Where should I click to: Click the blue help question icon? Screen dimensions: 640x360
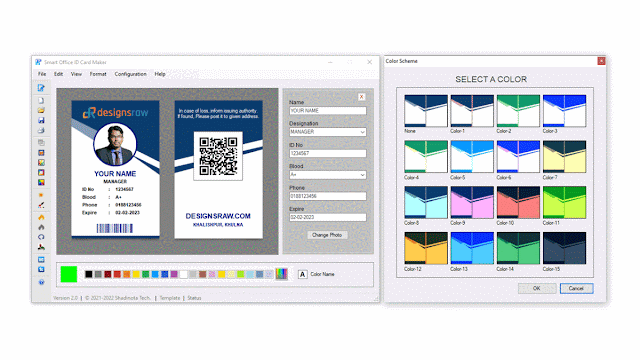[x=41, y=282]
